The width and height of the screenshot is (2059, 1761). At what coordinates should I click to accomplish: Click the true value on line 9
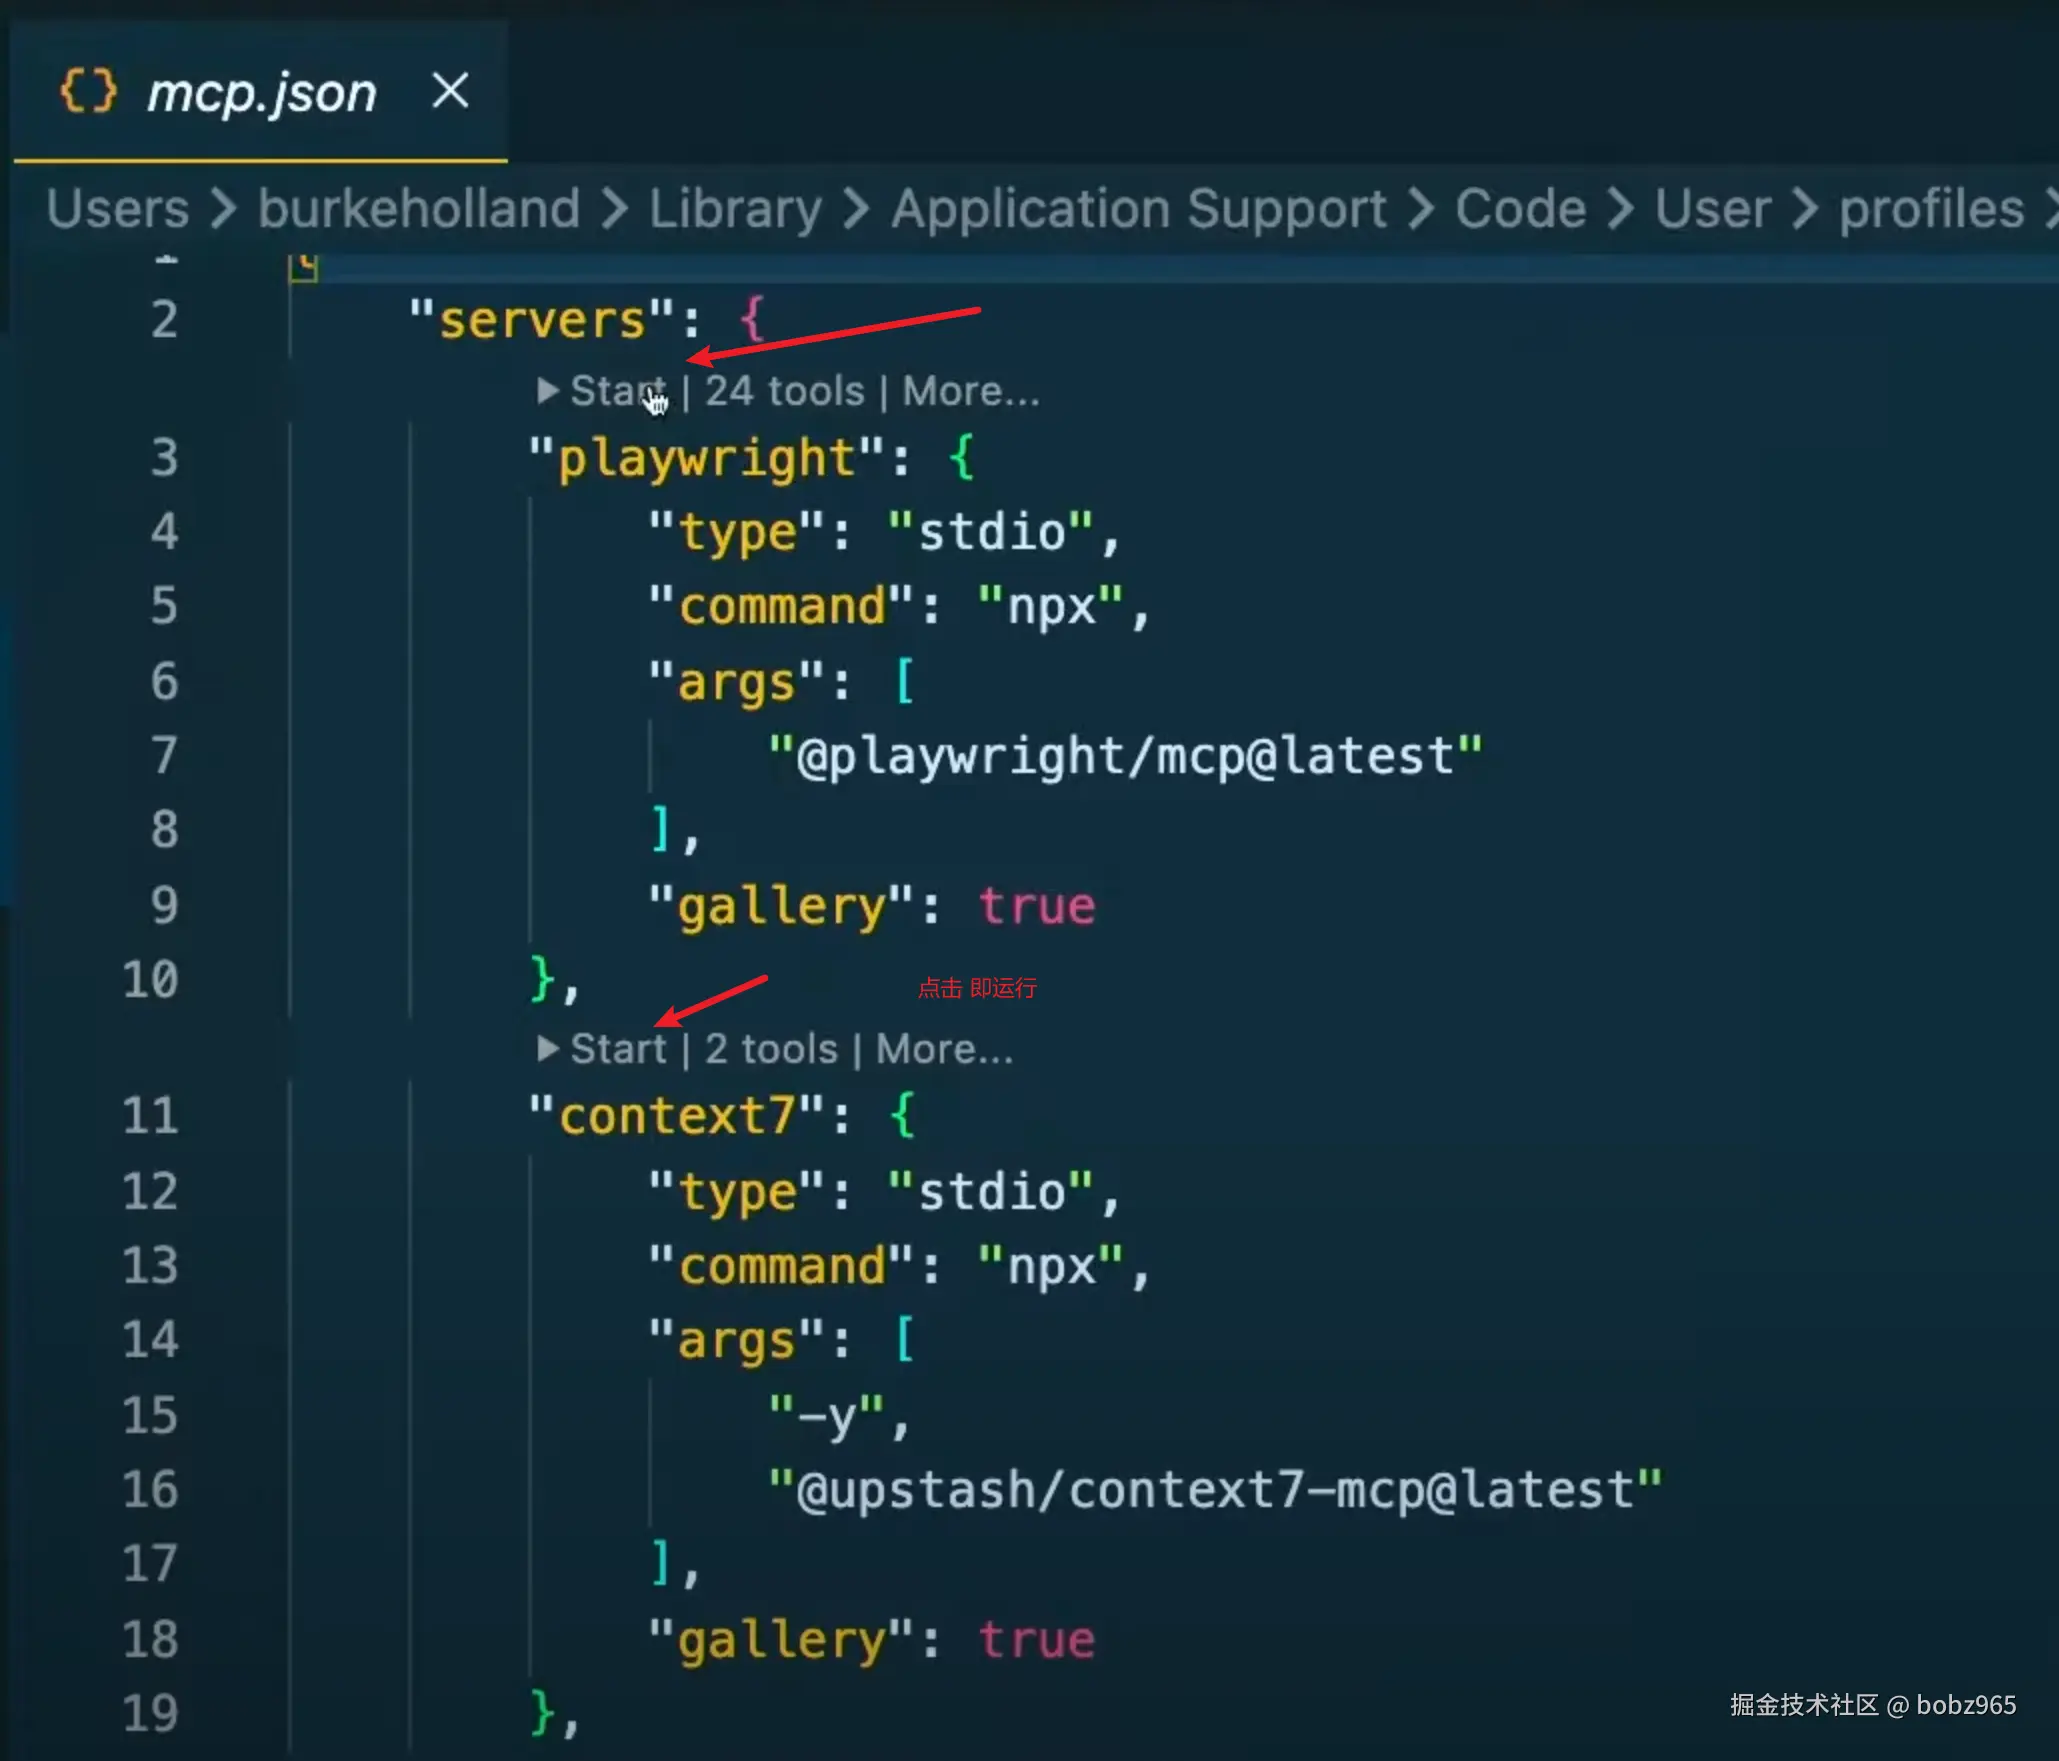[x=1036, y=906]
